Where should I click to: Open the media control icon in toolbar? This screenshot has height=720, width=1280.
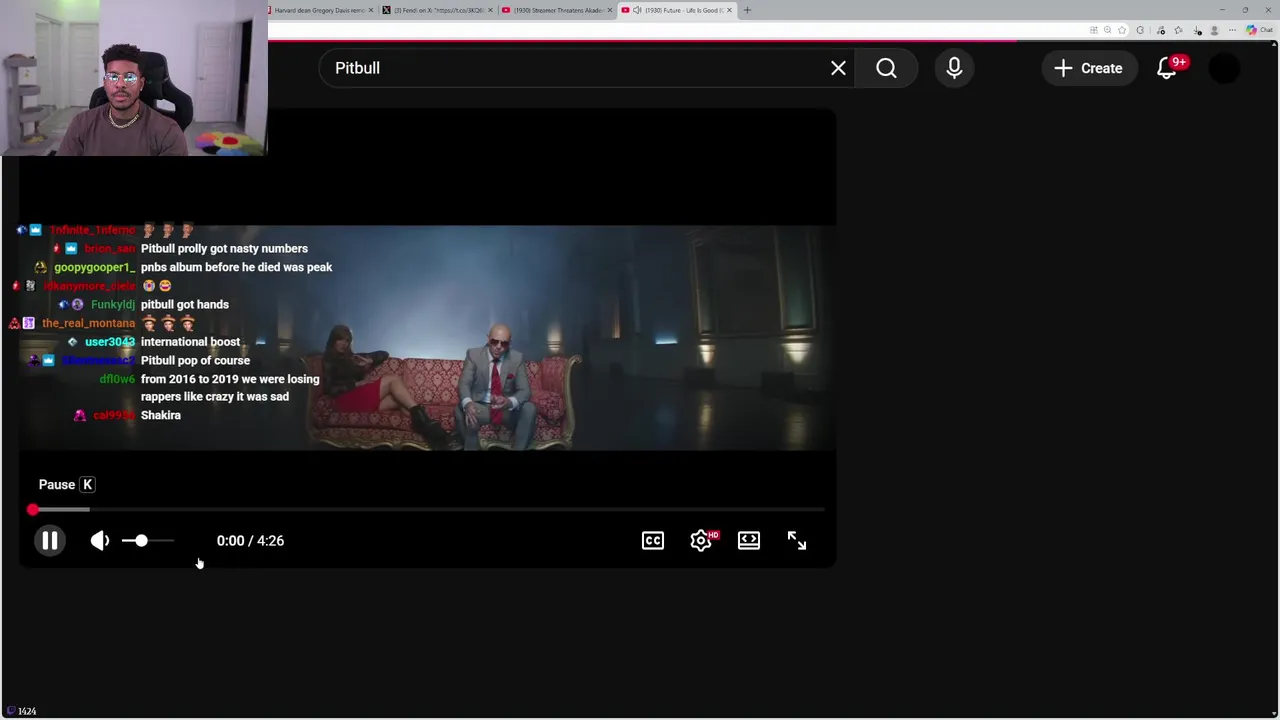pyautogui.click(x=1160, y=30)
